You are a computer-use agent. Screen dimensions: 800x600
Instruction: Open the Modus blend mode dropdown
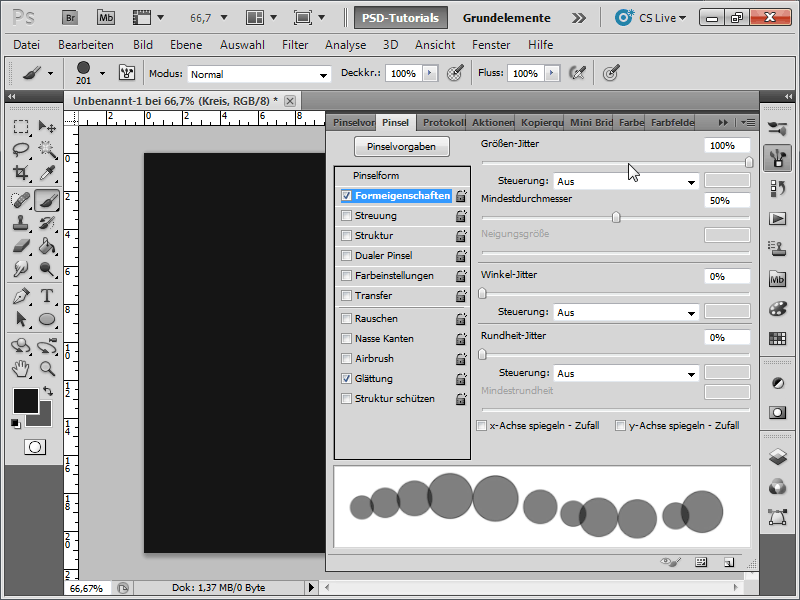point(259,74)
